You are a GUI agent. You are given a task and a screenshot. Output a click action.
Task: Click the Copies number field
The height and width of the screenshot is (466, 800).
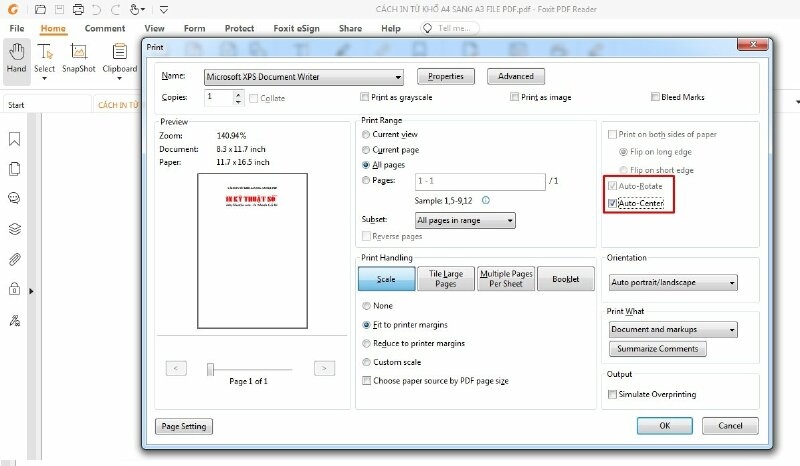click(219, 97)
